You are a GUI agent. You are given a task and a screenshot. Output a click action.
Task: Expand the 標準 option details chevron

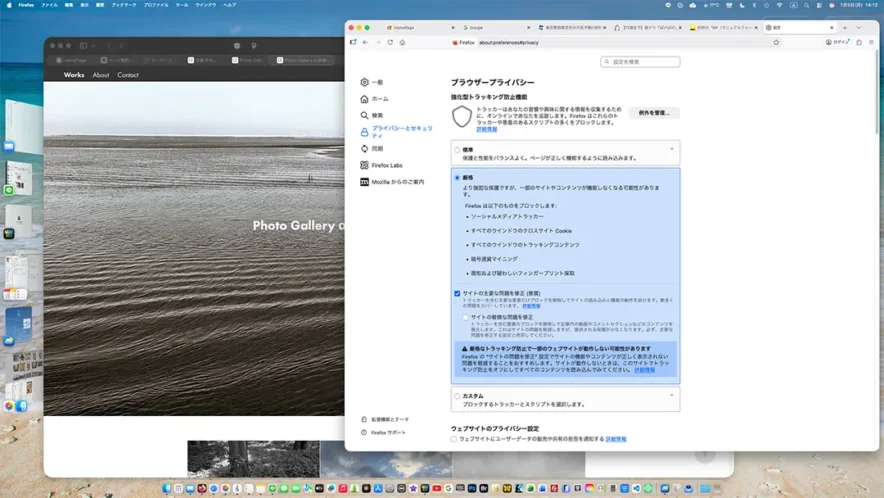(671, 150)
